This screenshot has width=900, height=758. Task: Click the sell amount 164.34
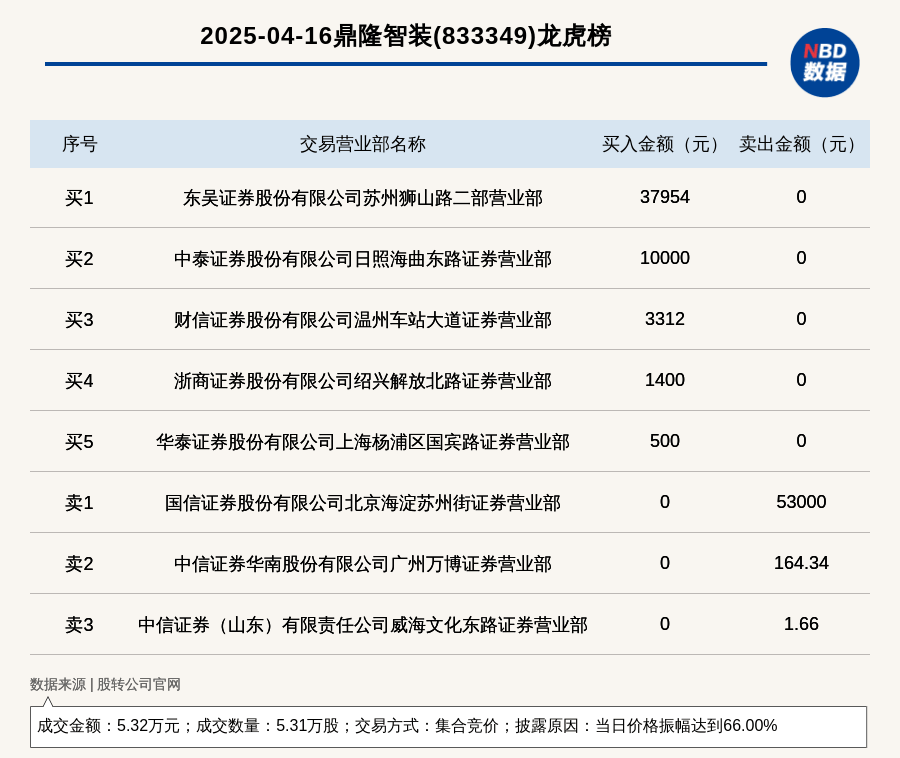point(800,563)
